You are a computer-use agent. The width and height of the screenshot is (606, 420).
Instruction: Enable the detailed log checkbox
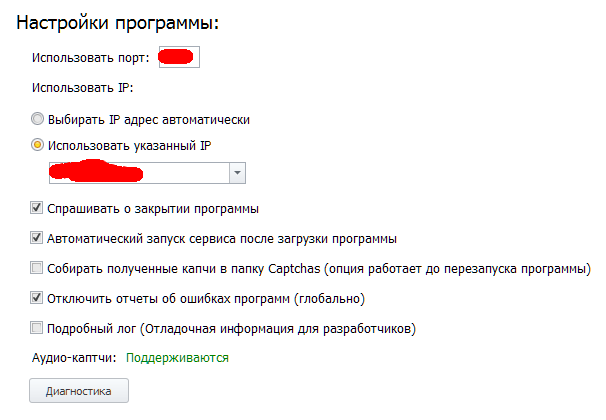[x=37, y=327]
